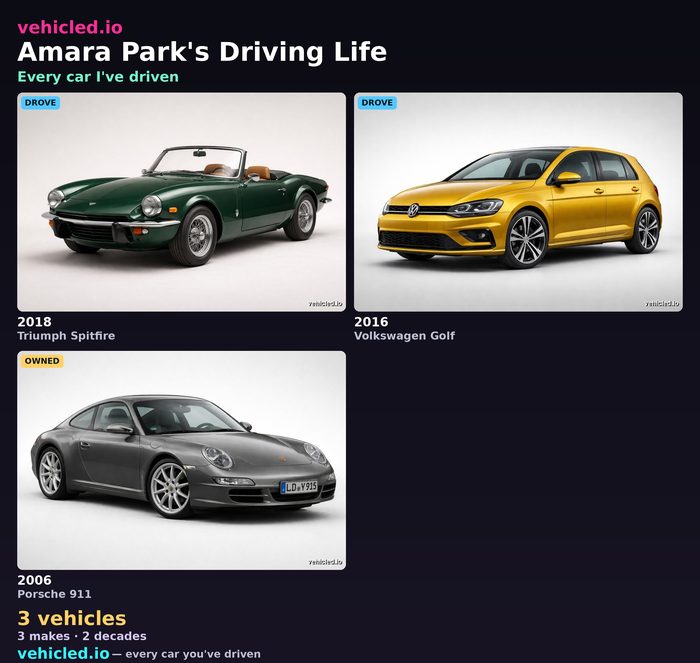Open the yellow Volkswagen Golf photo
700x663 pixels.
point(518,202)
